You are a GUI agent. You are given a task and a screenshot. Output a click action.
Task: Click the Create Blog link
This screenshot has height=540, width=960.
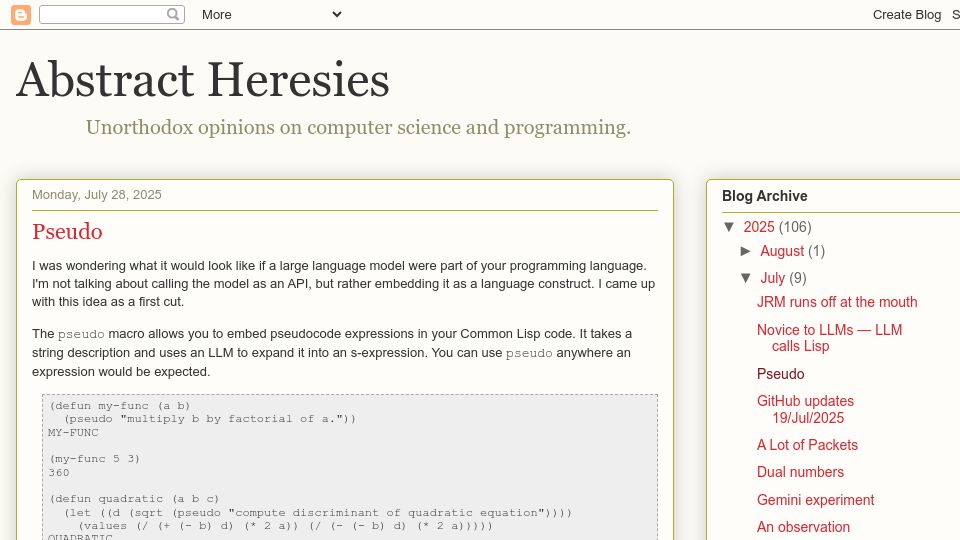(x=907, y=15)
